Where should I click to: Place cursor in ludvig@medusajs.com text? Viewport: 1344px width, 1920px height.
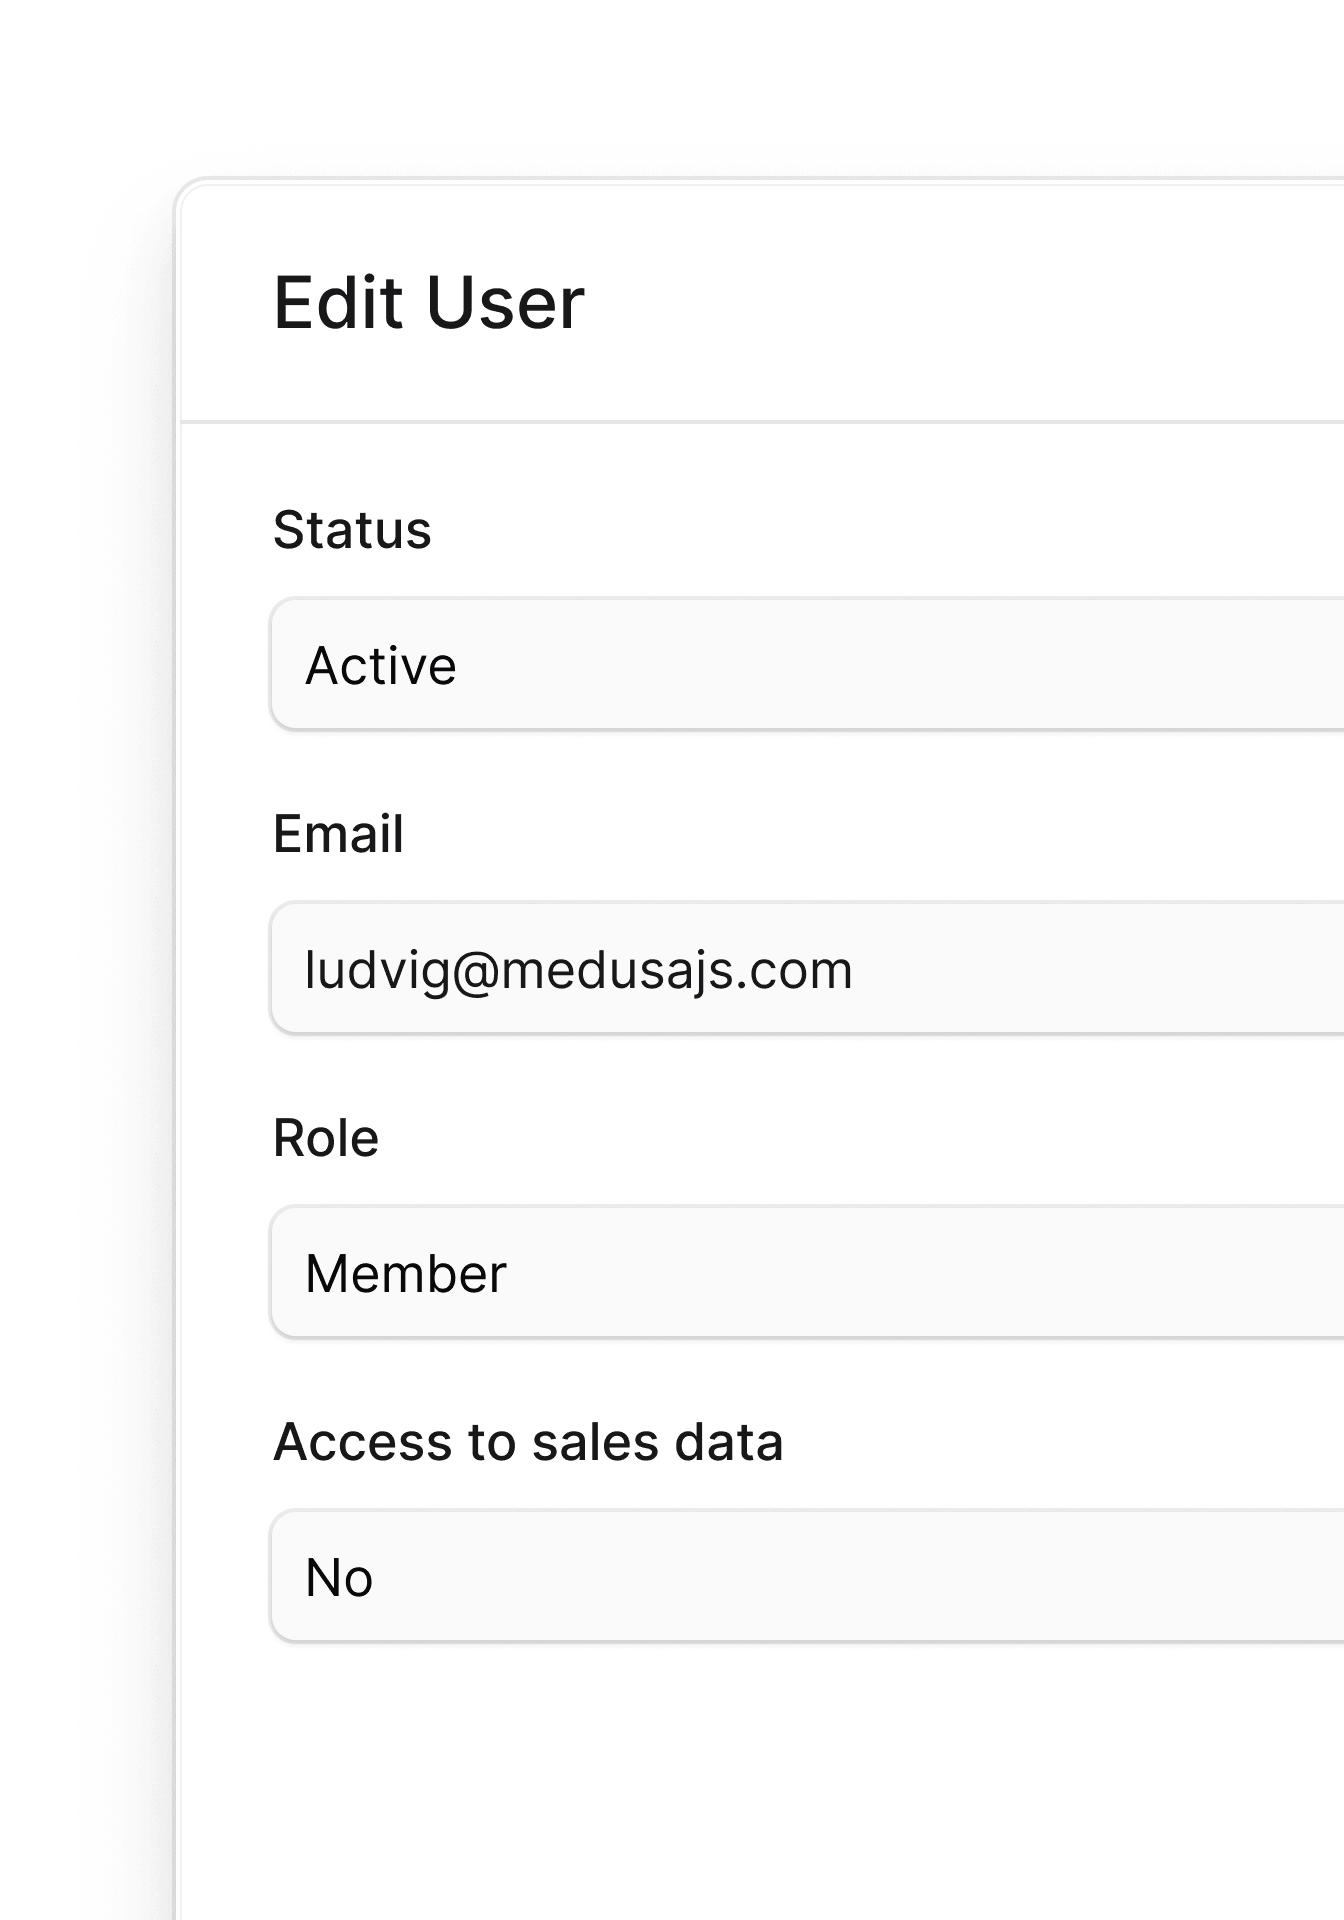coord(579,971)
